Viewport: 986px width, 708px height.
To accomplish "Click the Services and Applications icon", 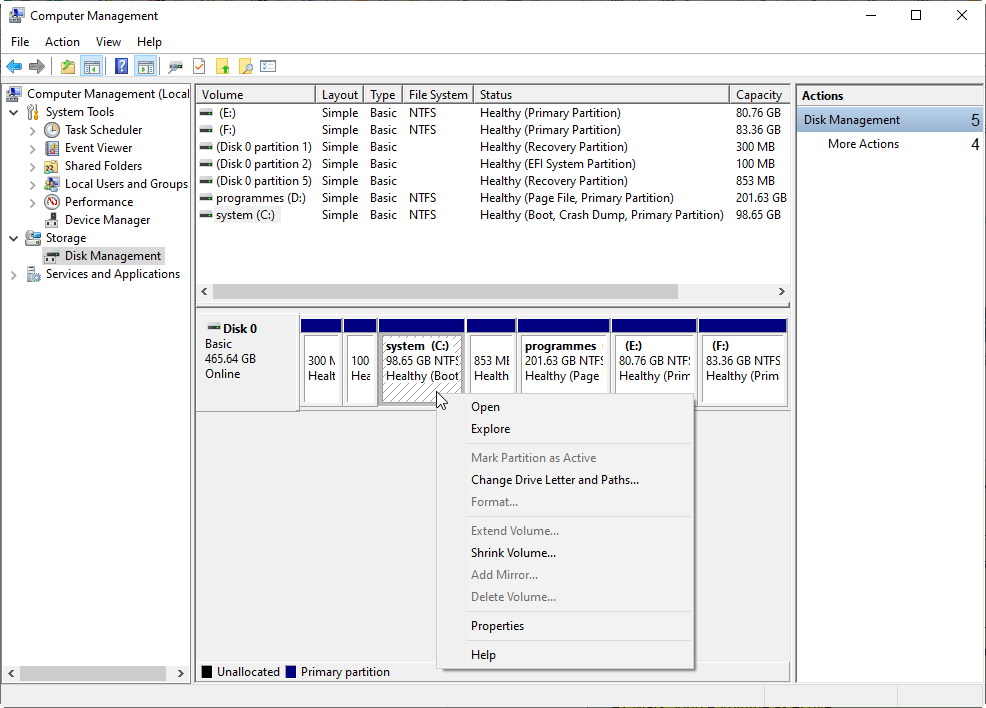I will 33,274.
